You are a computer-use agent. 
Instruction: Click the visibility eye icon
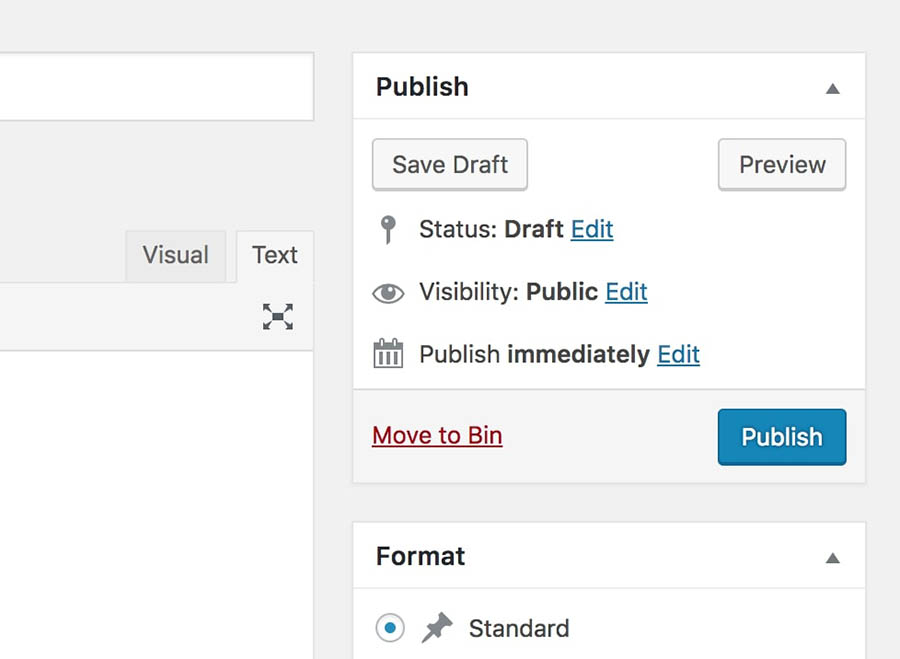tap(389, 293)
